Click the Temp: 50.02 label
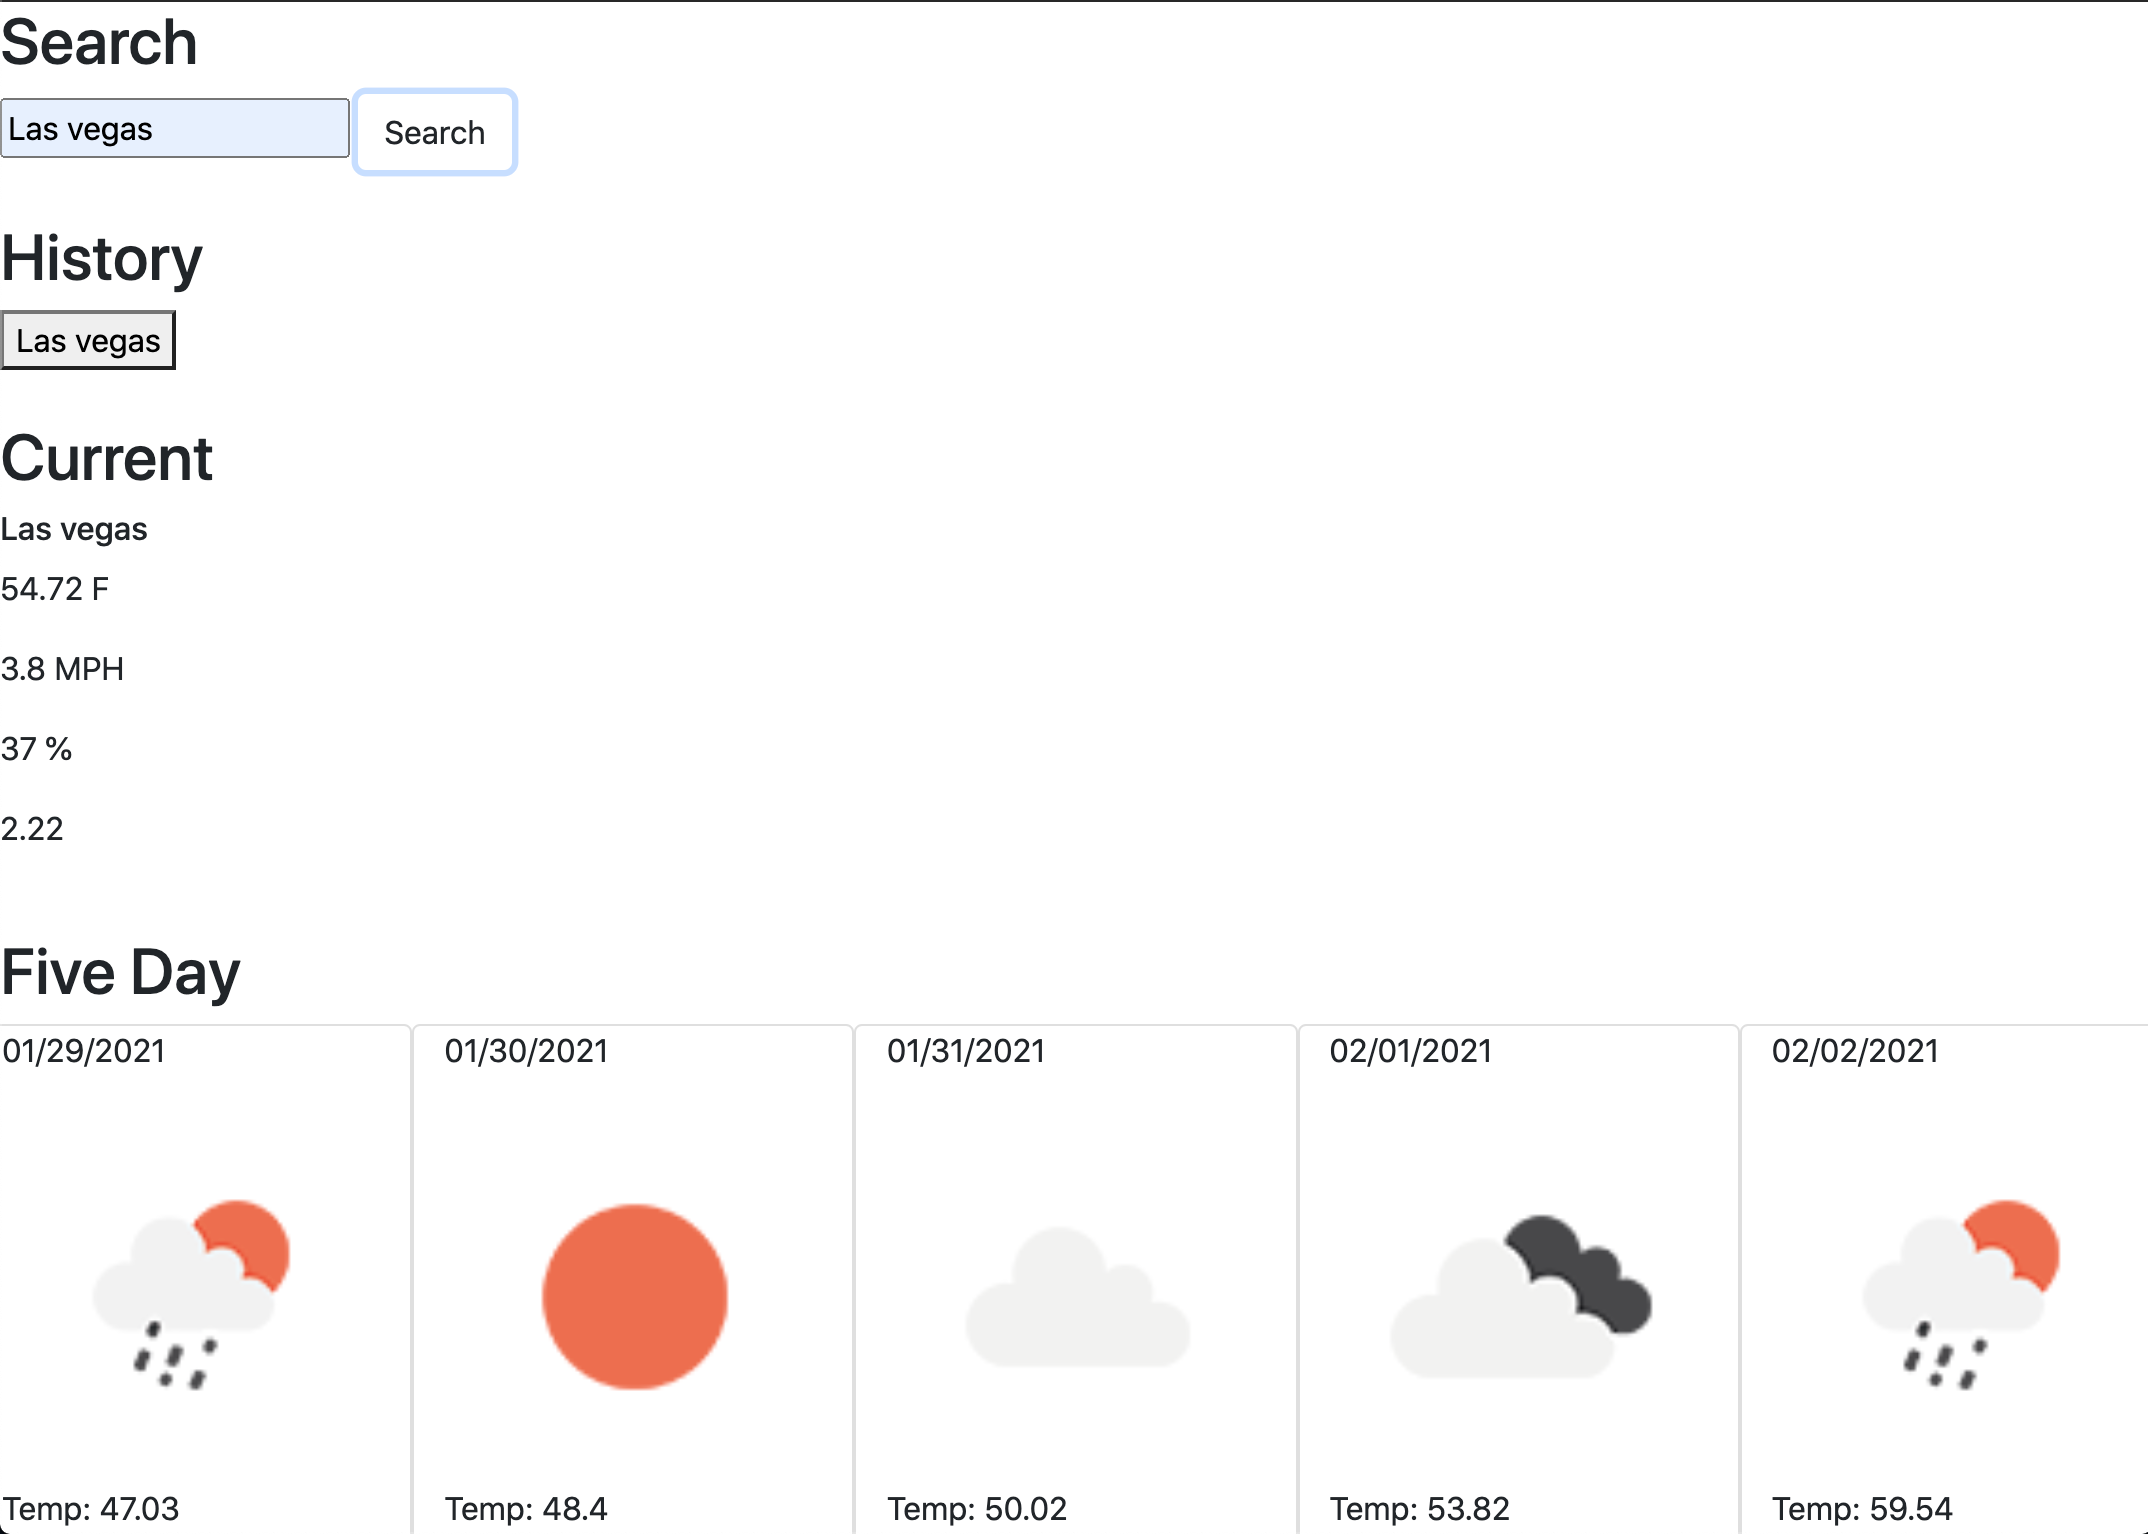The image size is (2148, 1534). pos(977,1508)
